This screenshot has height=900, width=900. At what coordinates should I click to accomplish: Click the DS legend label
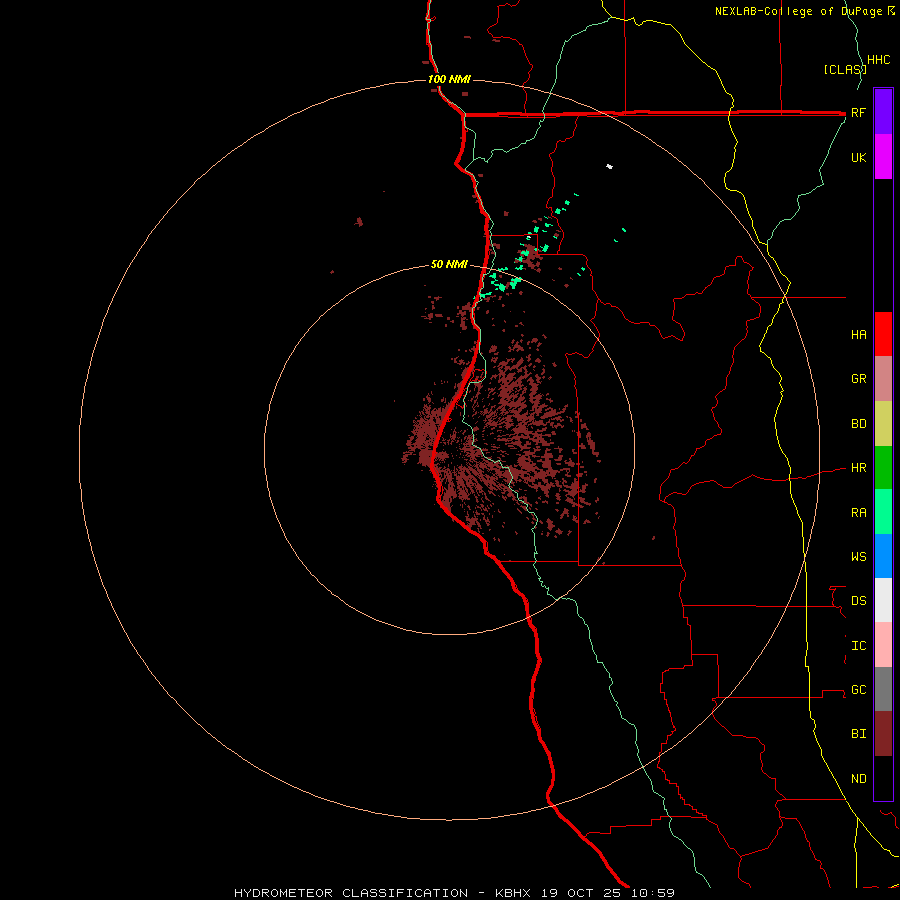(859, 601)
